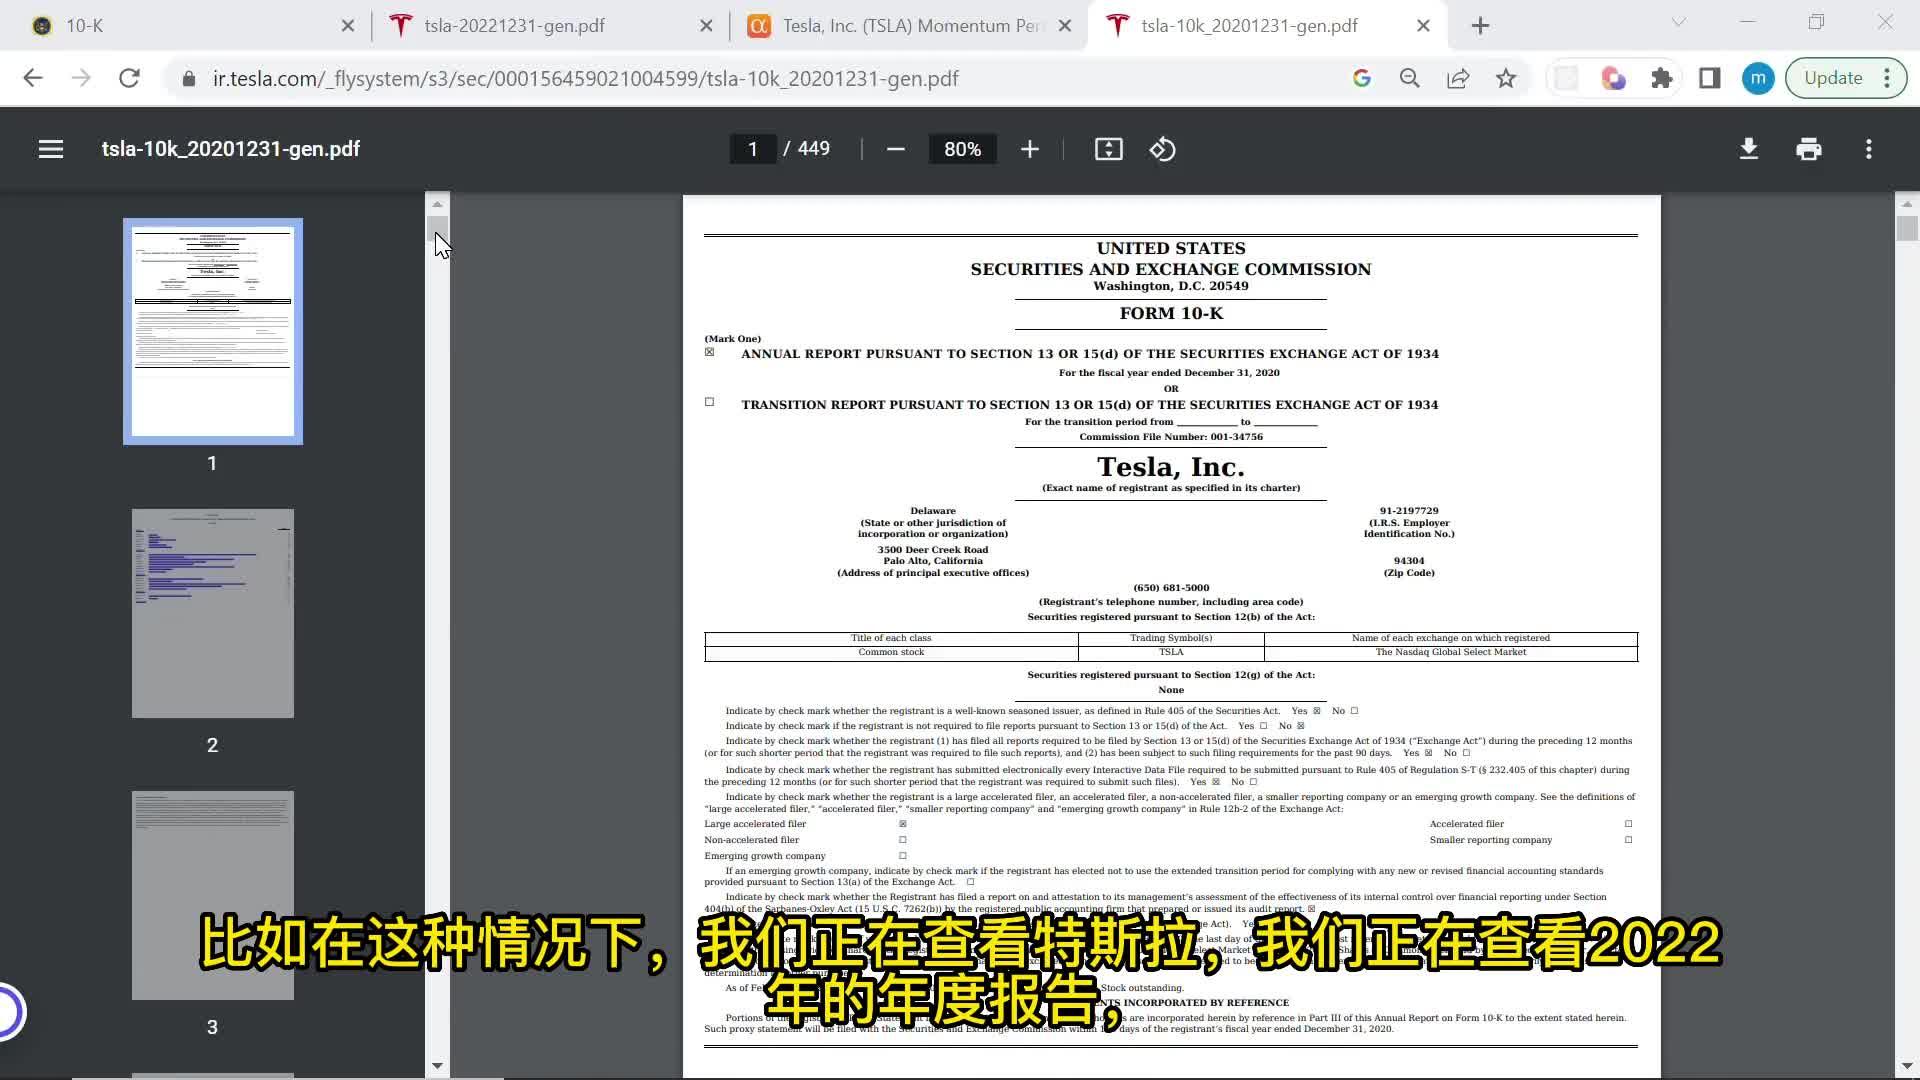Print the PDF document
Image resolution: width=1920 pixels, height=1080 pixels.
pyautogui.click(x=1808, y=148)
